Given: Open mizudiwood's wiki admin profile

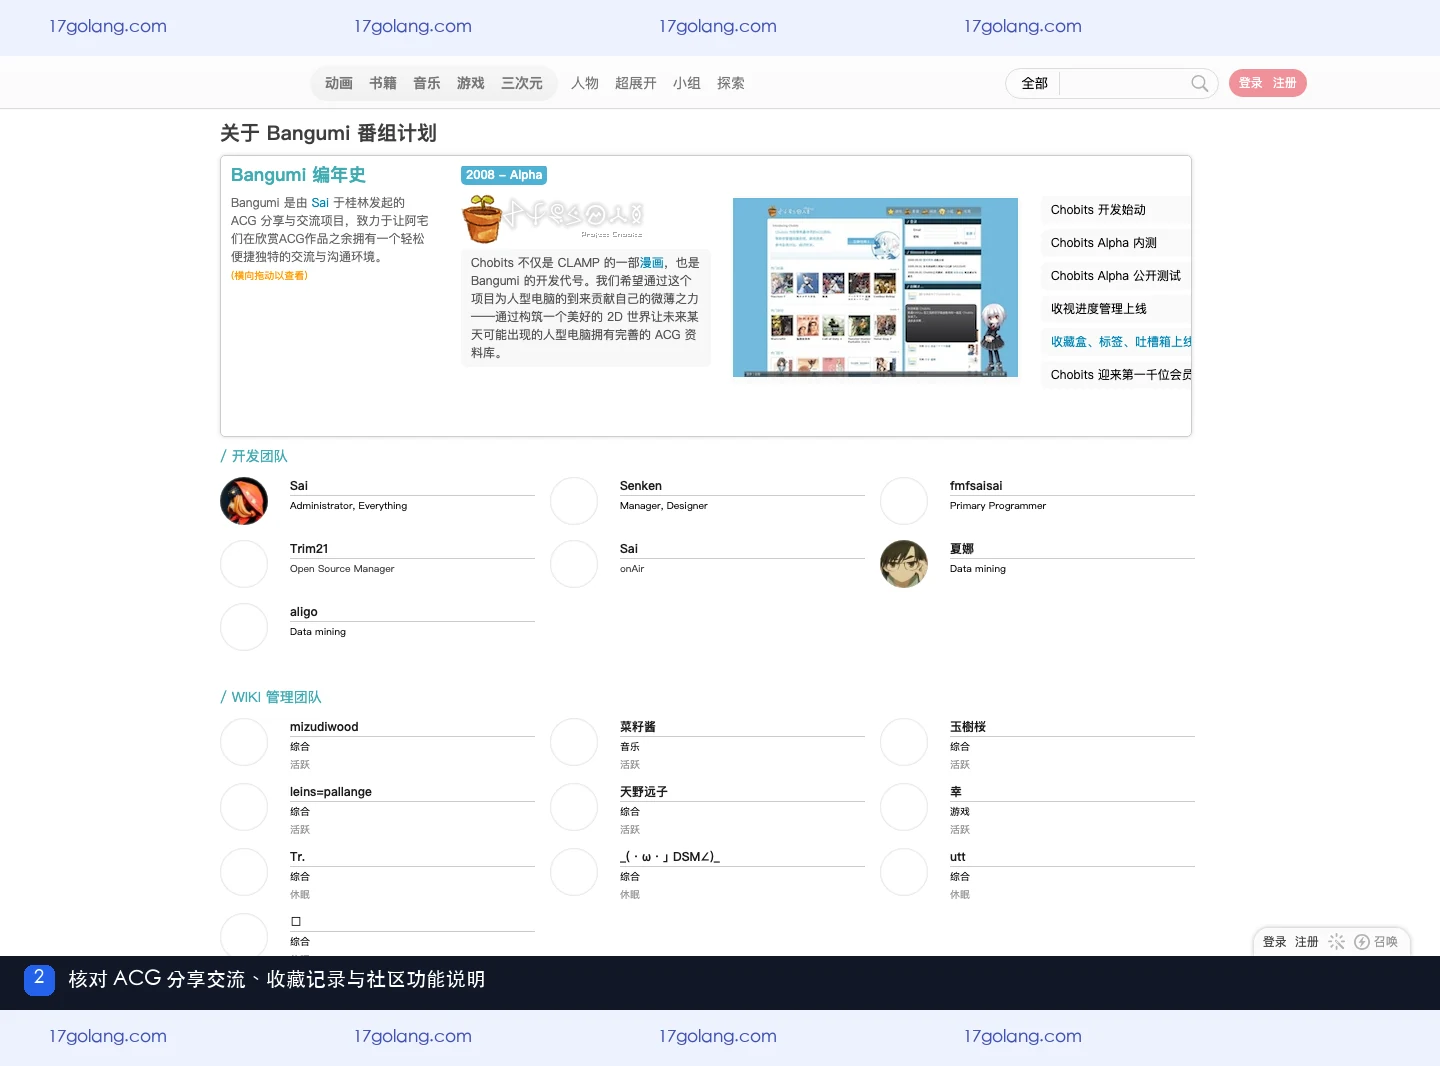Looking at the screenshot, I should tap(324, 727).
